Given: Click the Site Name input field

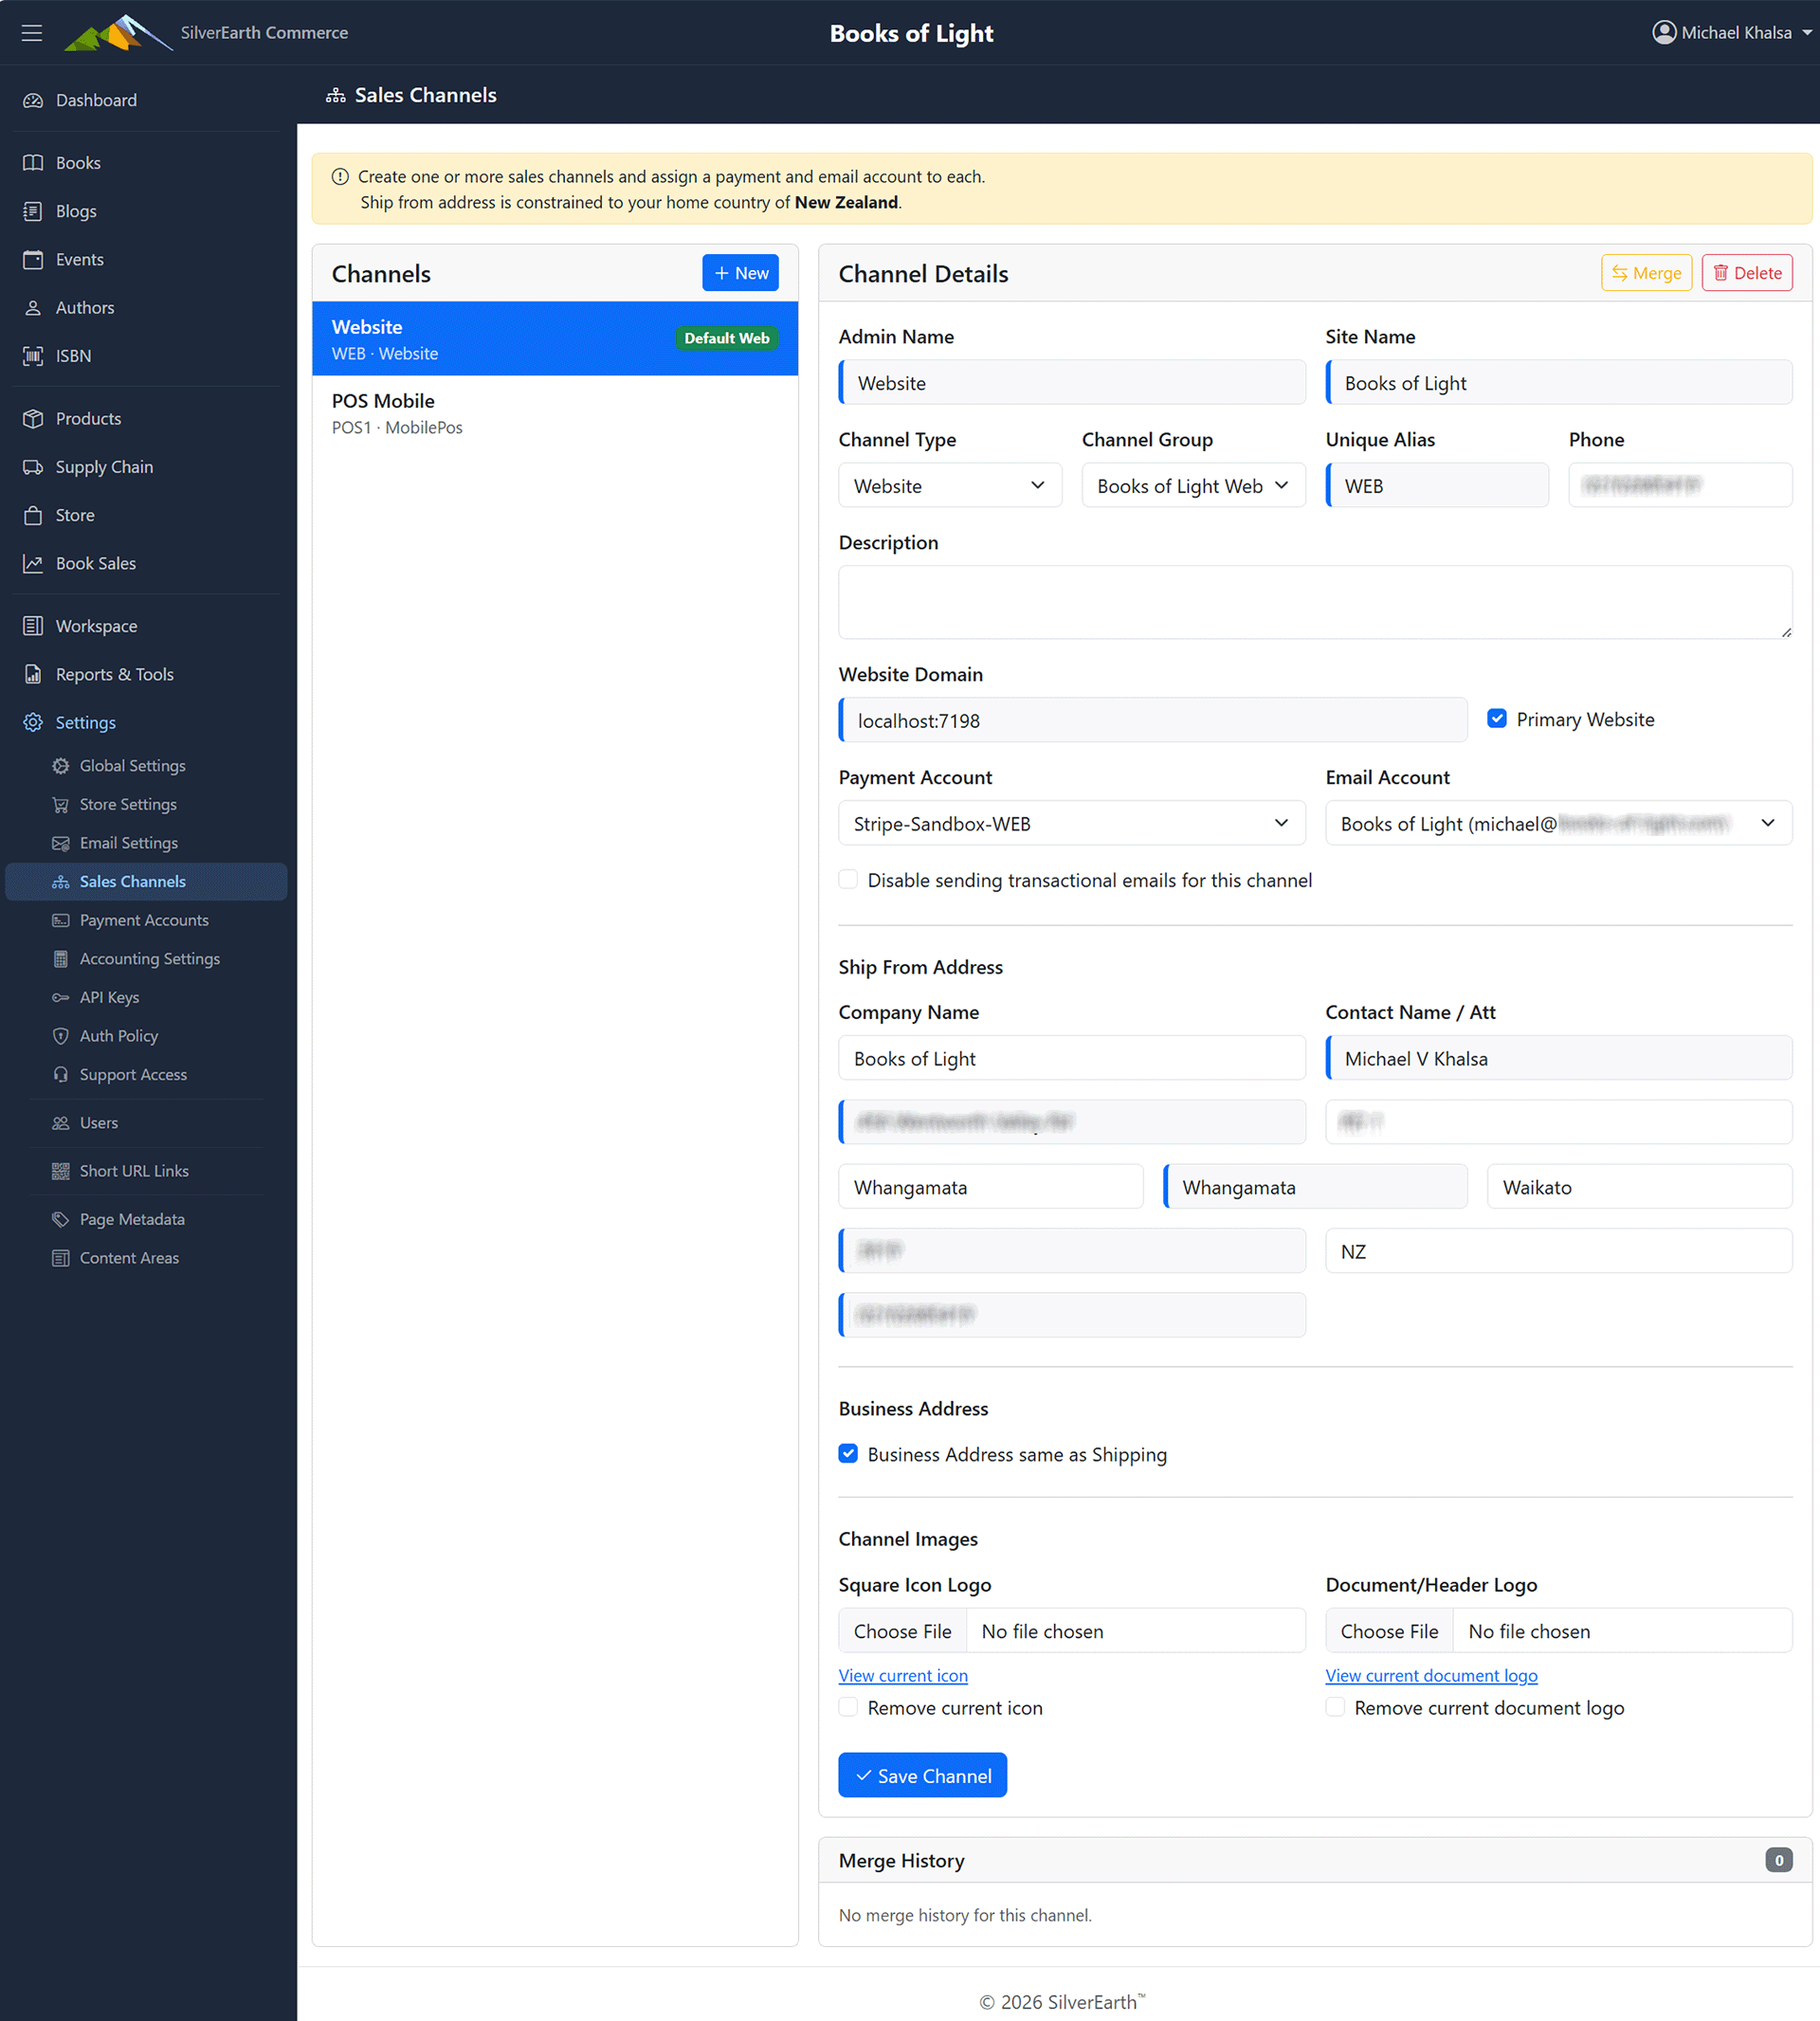Looking at the screenshot, I should click(1558, 382).
